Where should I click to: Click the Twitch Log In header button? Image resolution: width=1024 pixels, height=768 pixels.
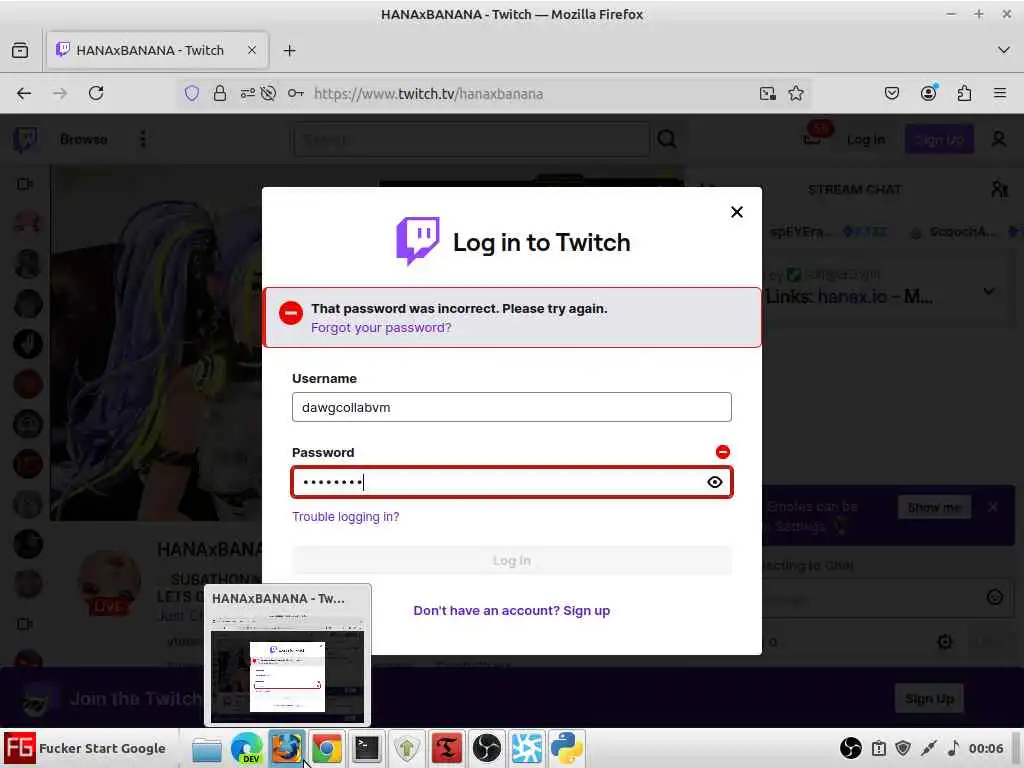pyautogui.click(x=866, y=139)
